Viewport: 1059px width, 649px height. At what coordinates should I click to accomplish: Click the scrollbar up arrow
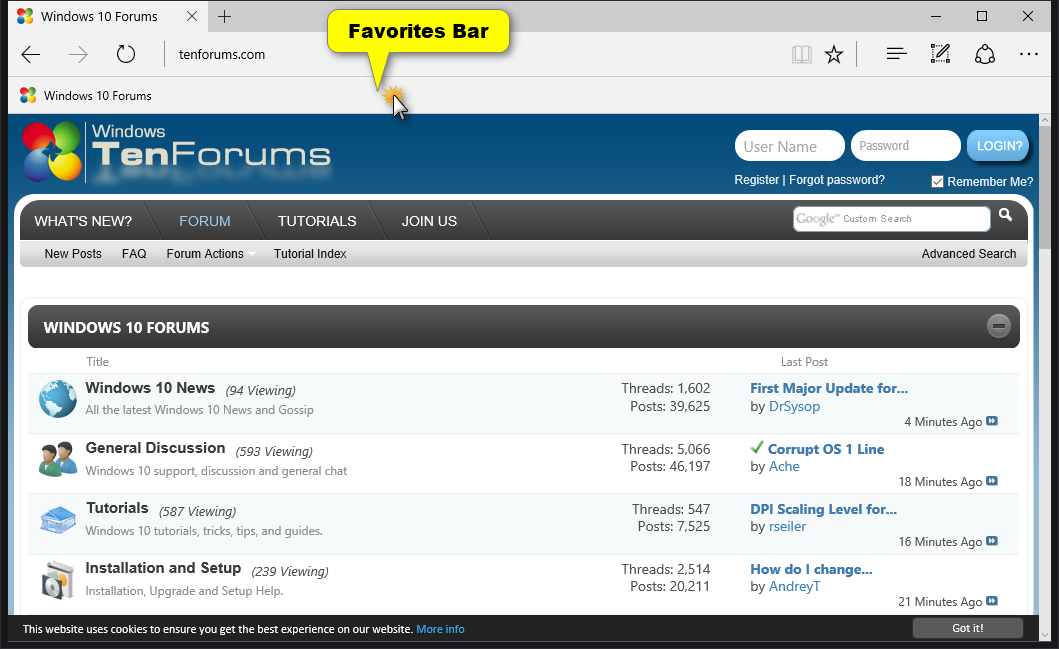(1045, 120)
